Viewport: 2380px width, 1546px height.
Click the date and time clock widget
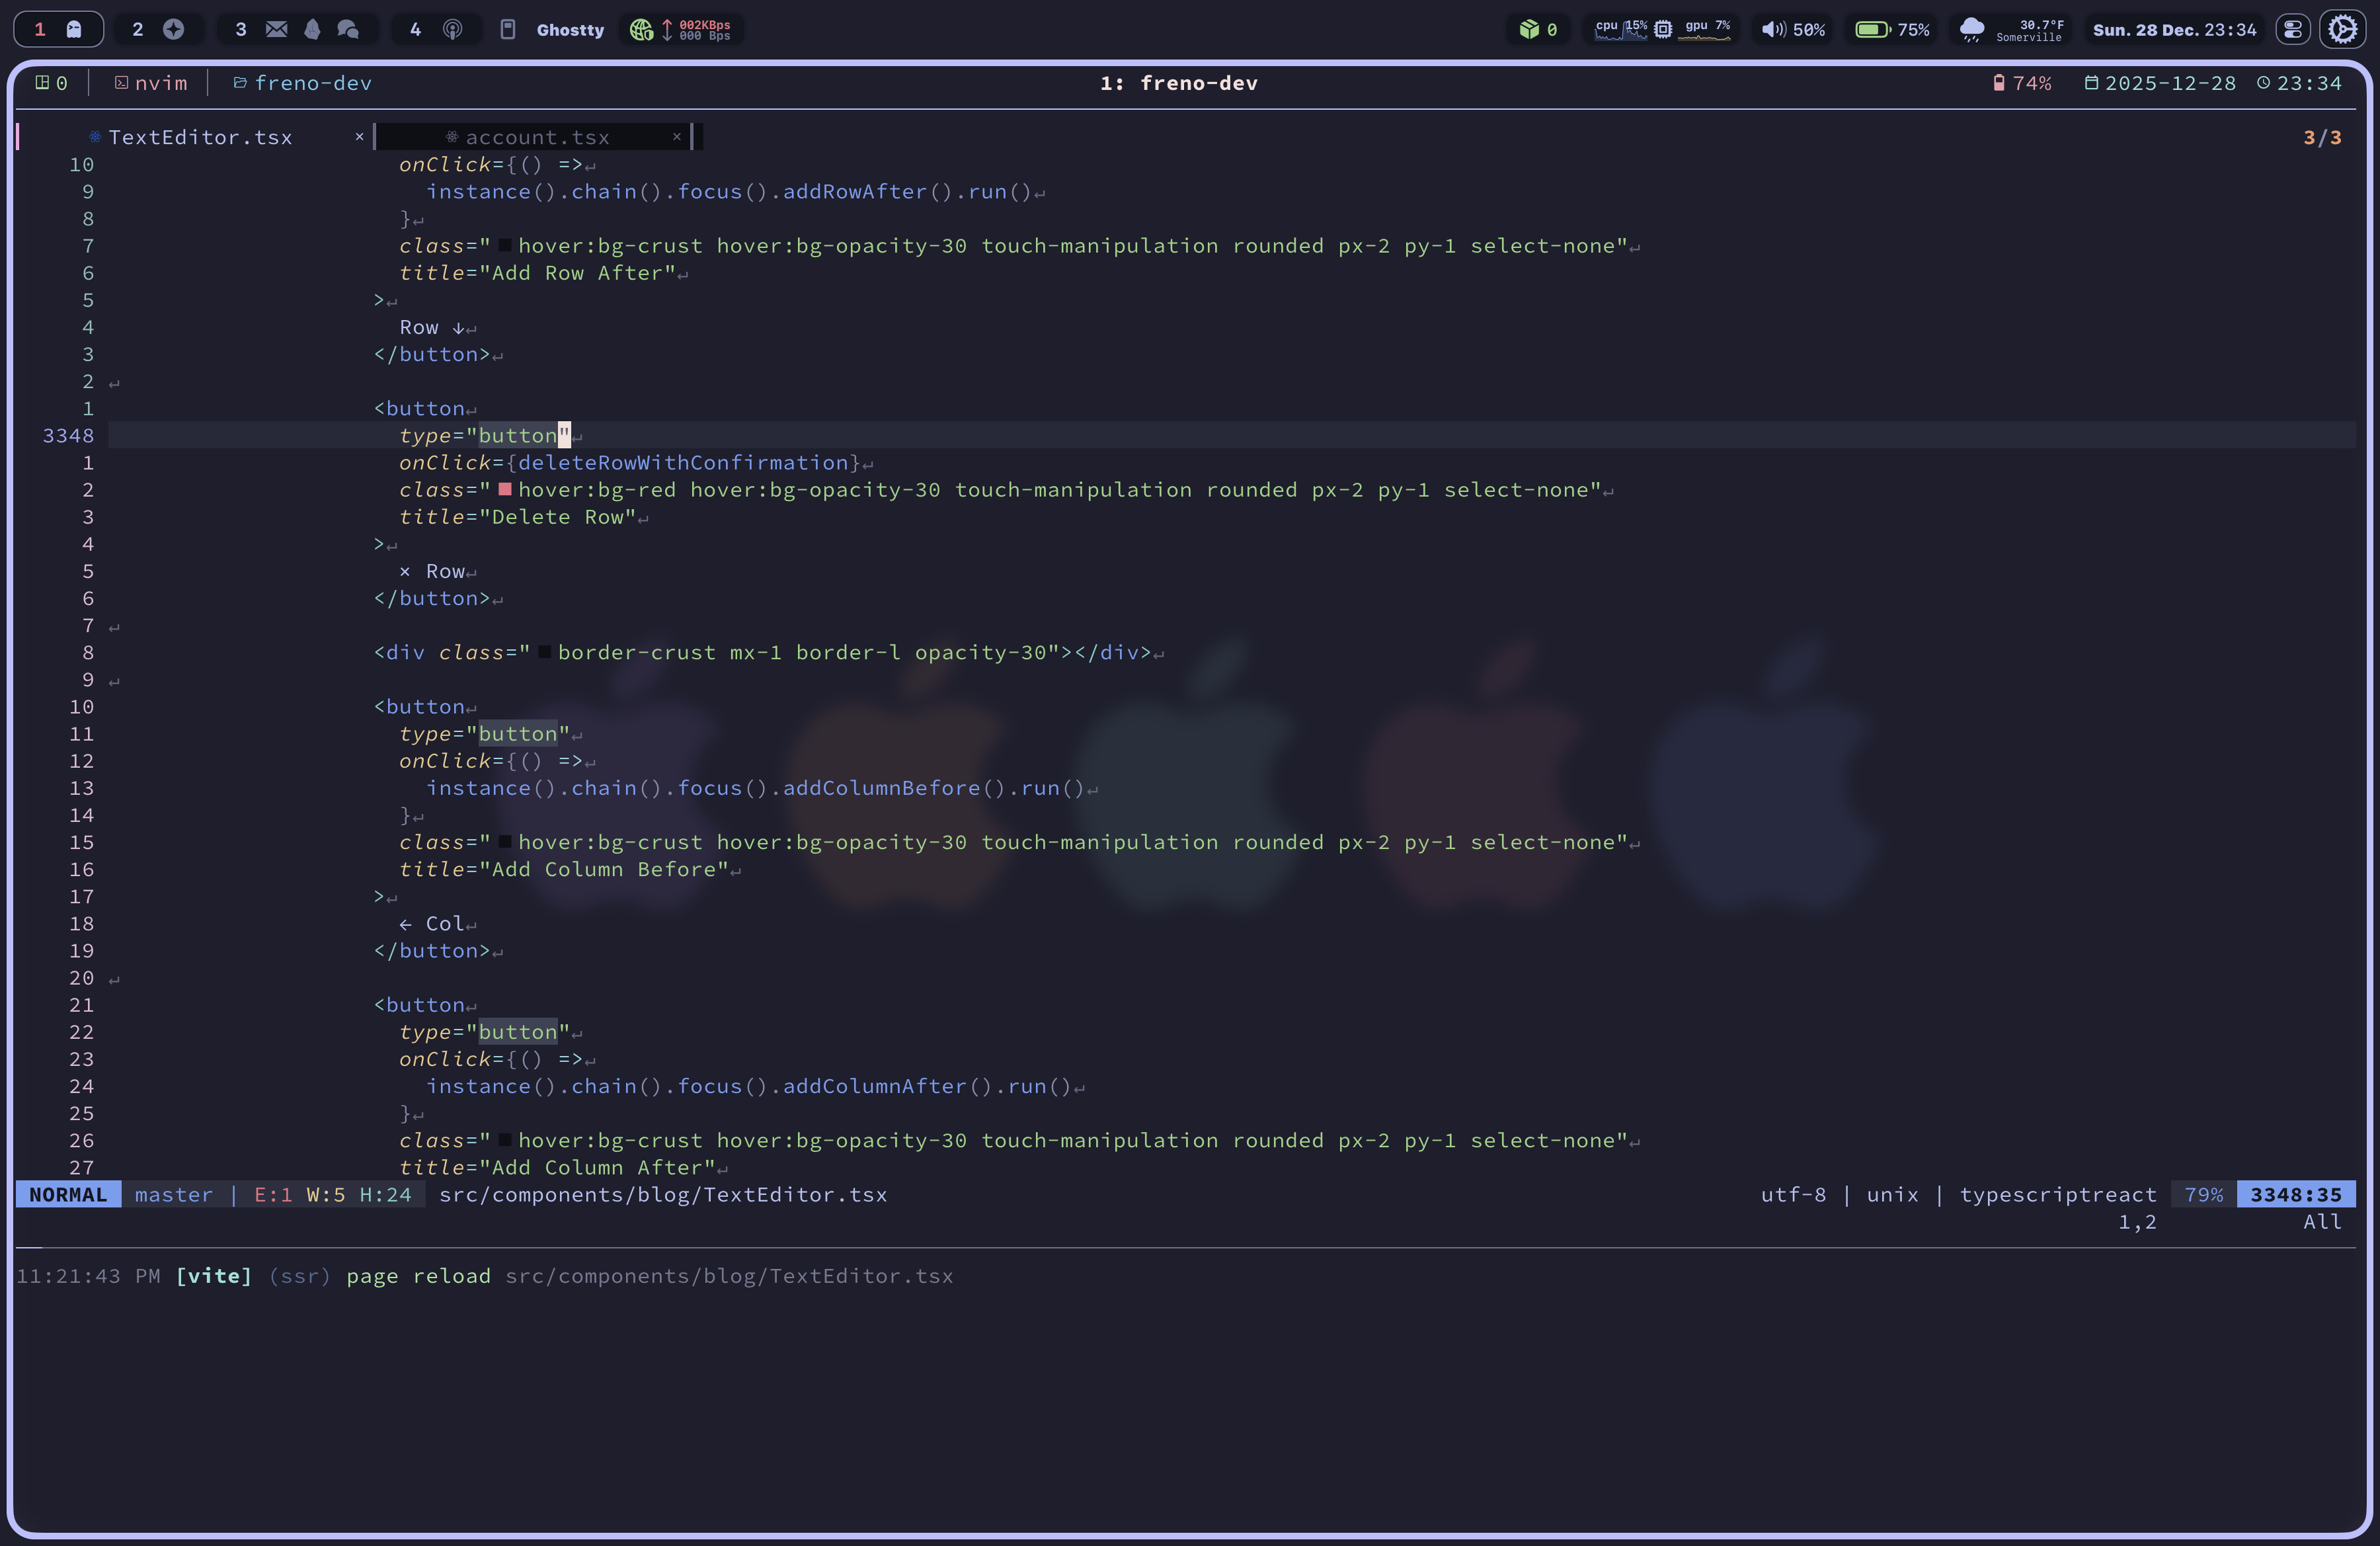[x=2174, y=29]
